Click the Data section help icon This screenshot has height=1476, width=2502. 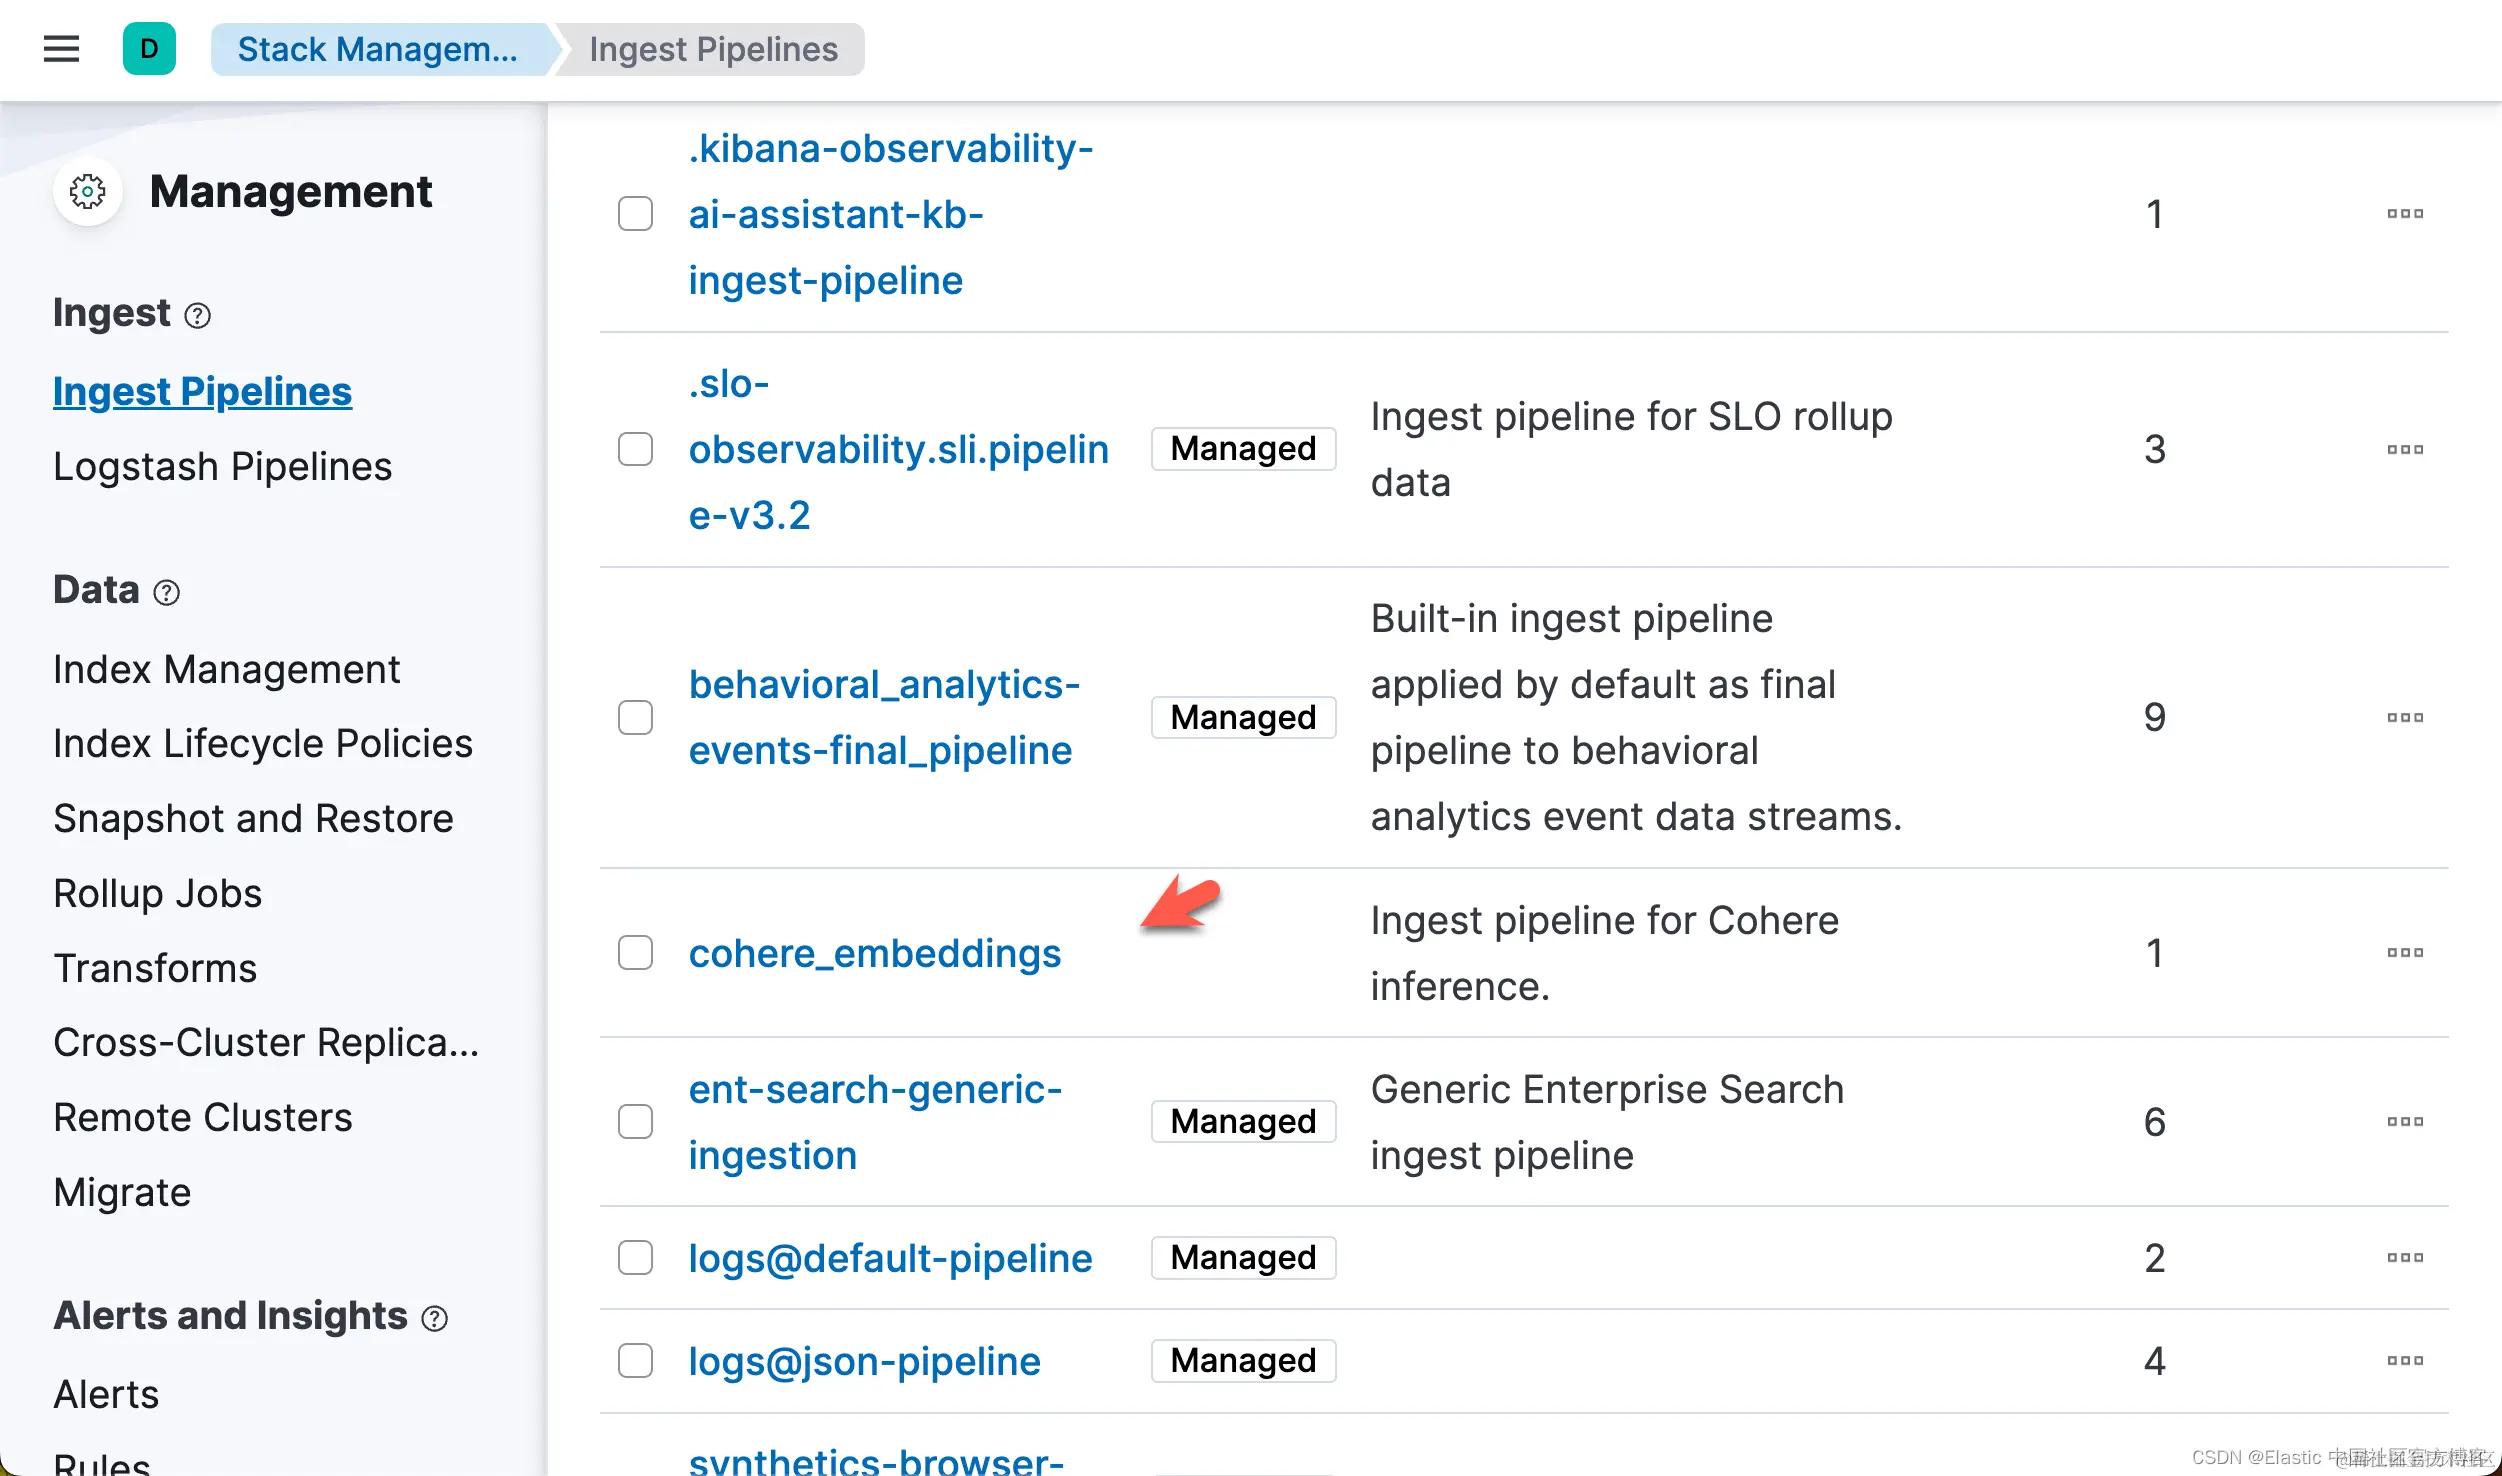coord(166,593)
